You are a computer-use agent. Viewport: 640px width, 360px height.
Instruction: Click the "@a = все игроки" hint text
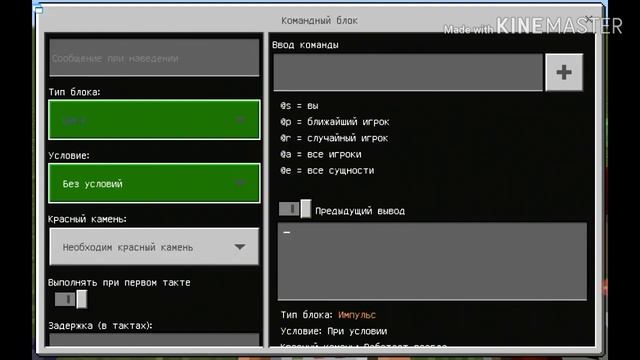click(320, 154)
